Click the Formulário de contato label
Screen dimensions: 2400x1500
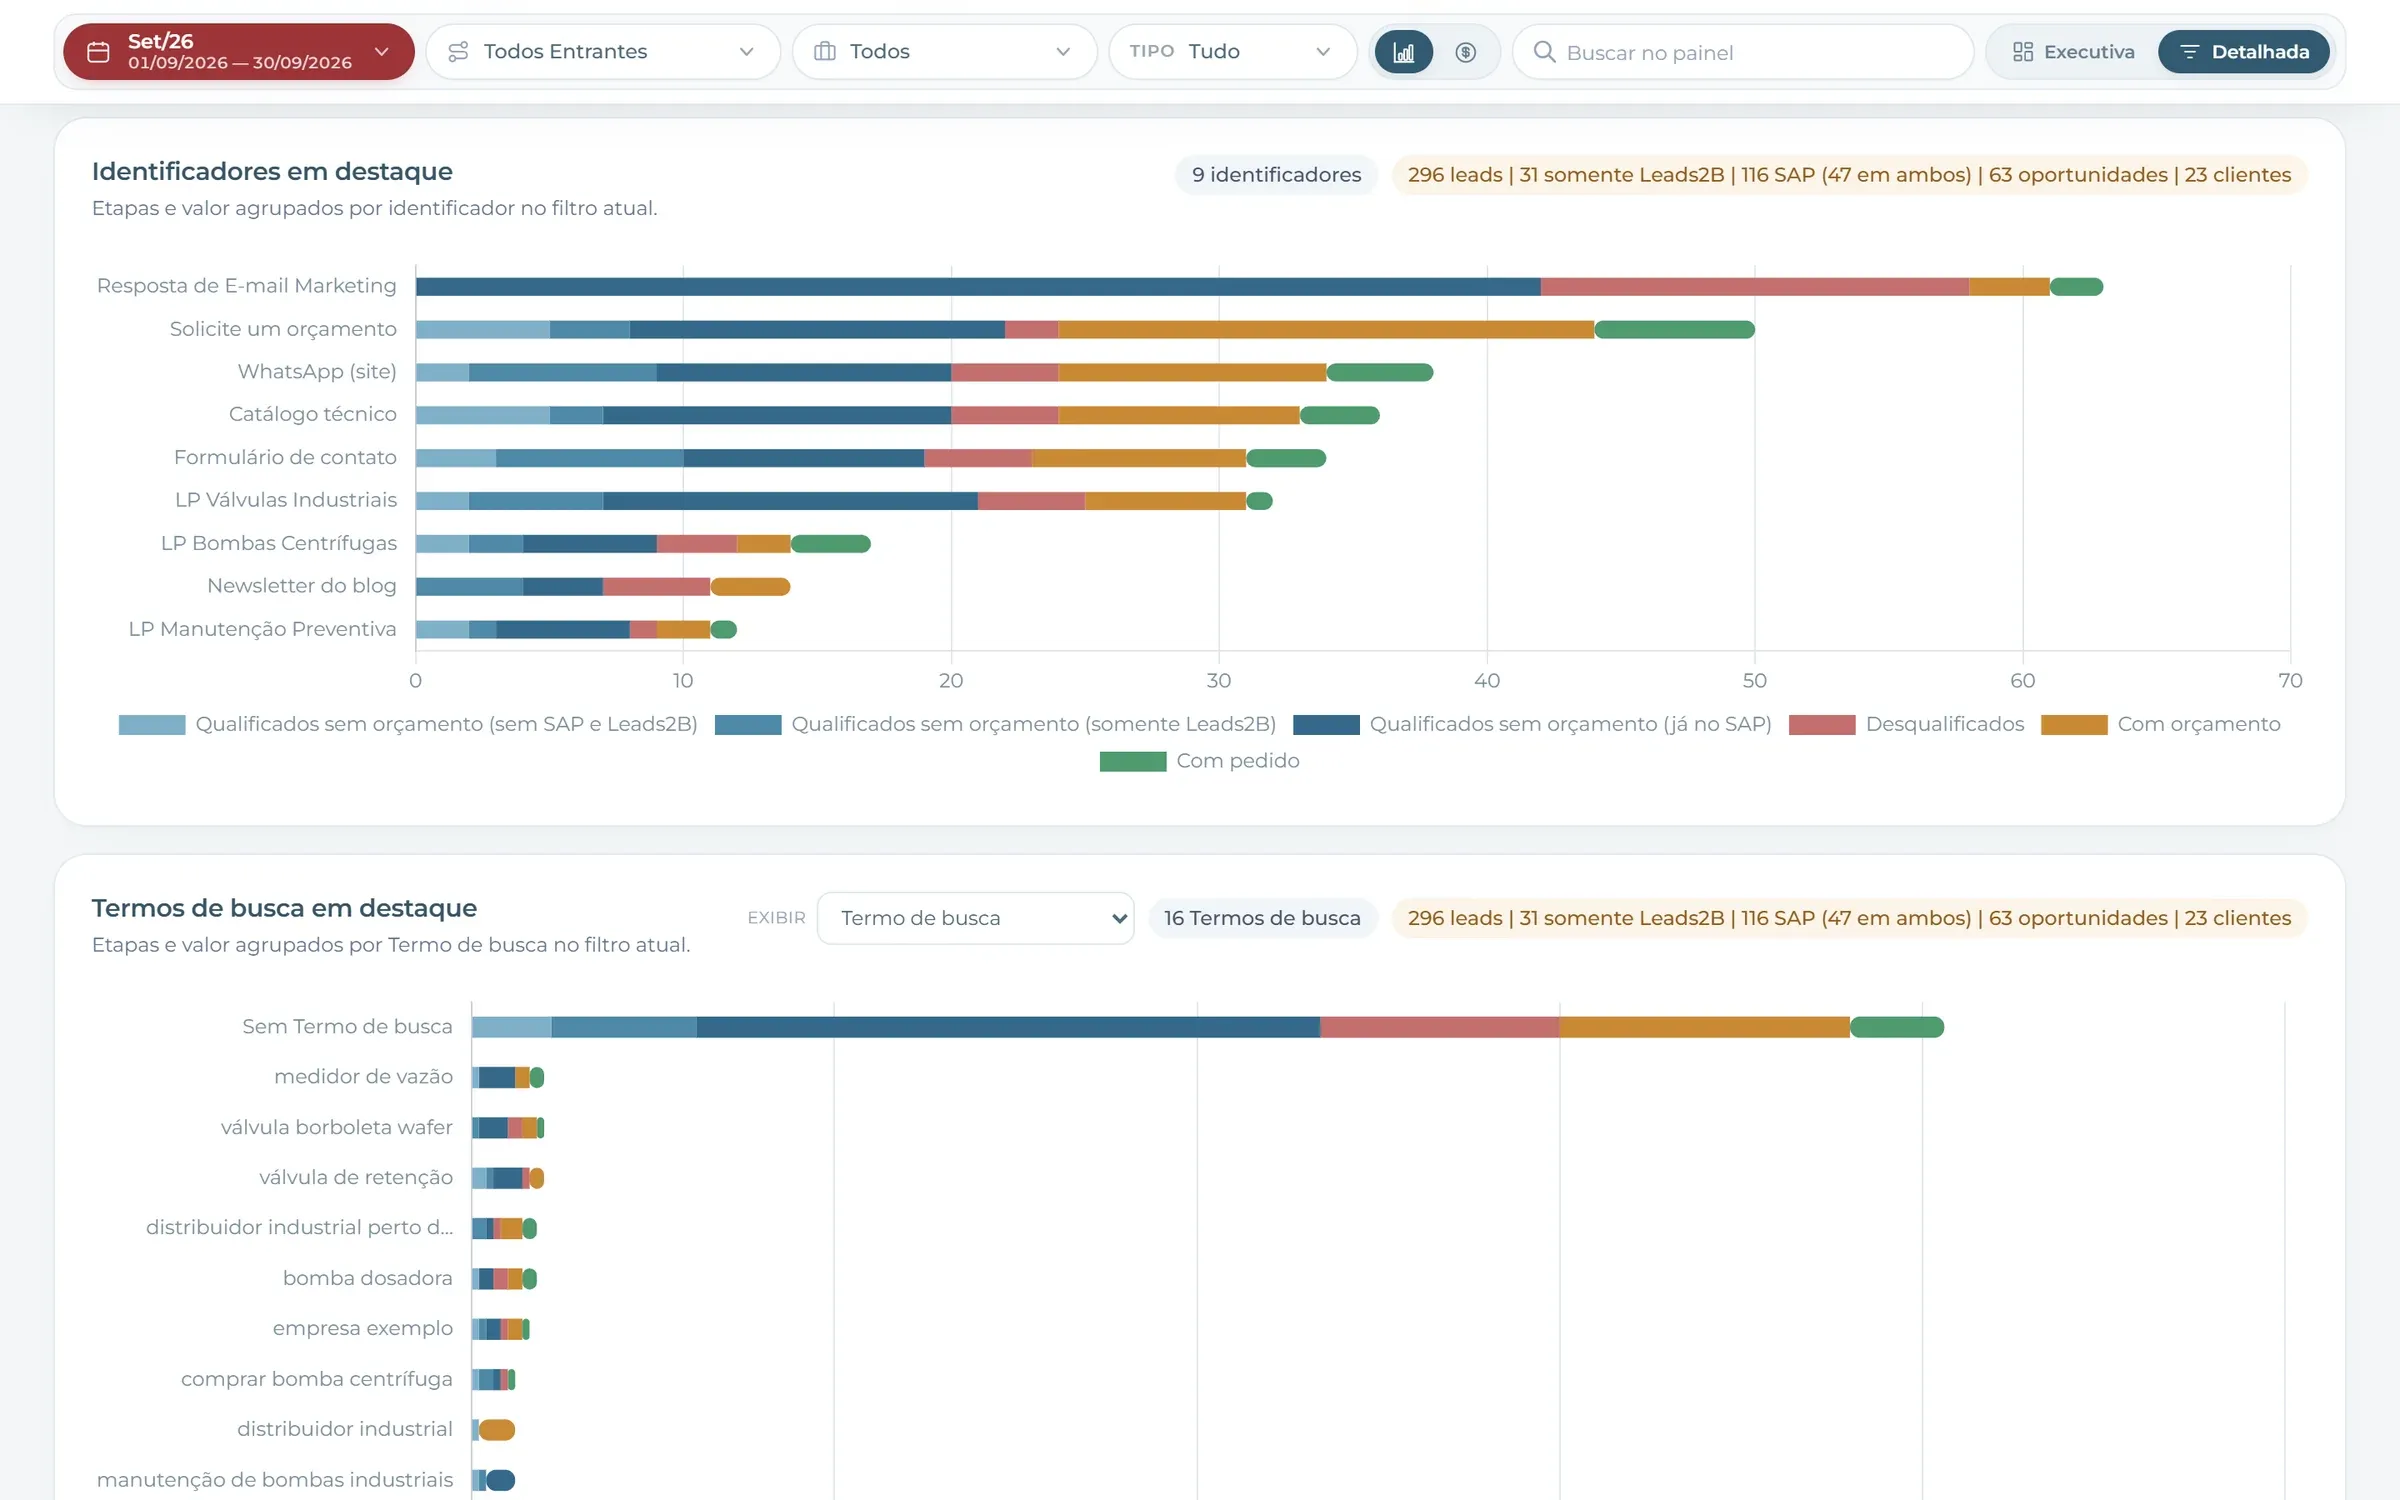click(285, 457)
